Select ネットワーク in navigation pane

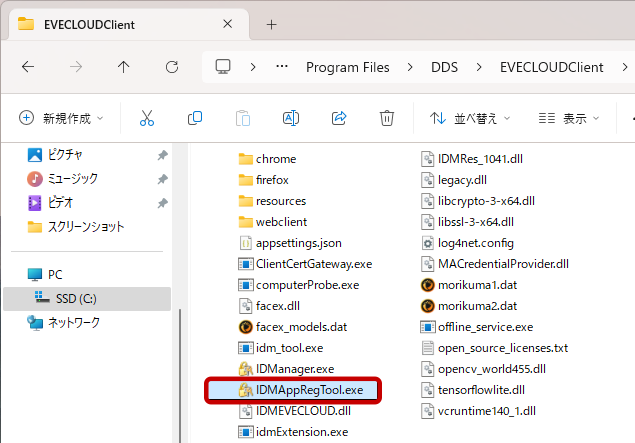tap(74, 322)
